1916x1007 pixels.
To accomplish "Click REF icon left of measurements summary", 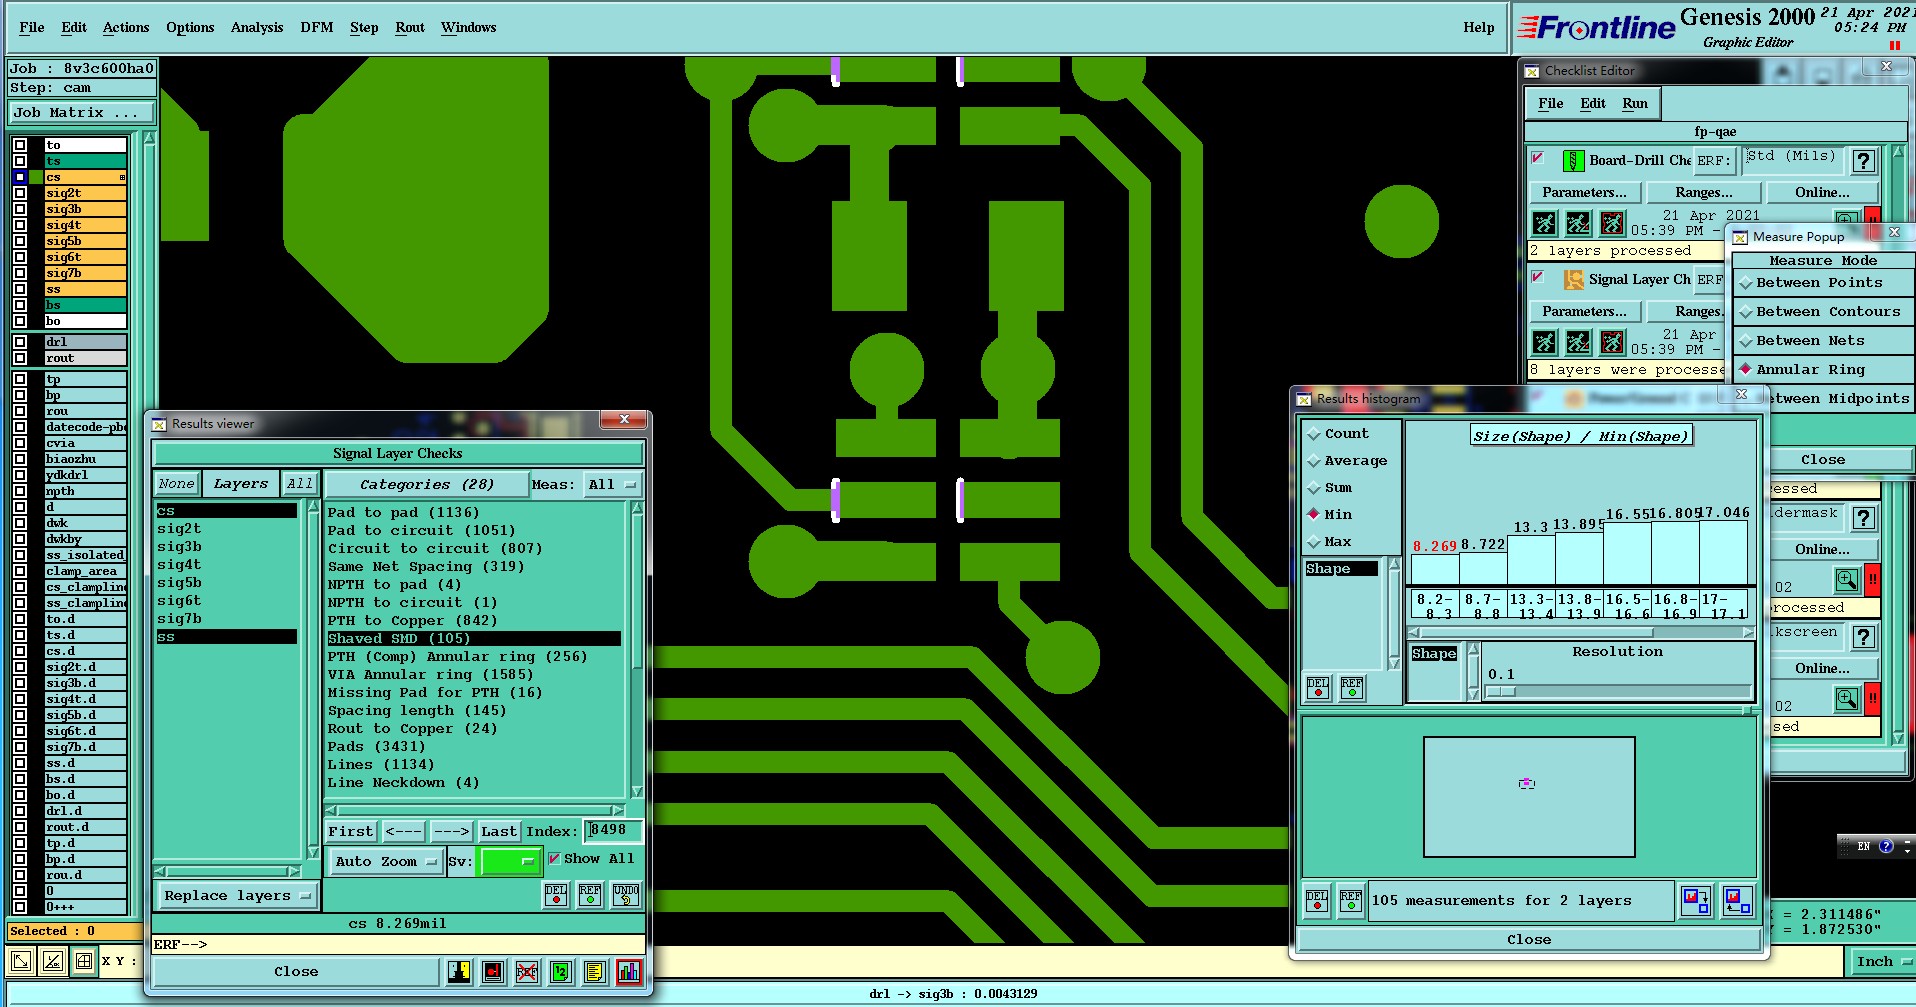I will [x=1351, y=901].
